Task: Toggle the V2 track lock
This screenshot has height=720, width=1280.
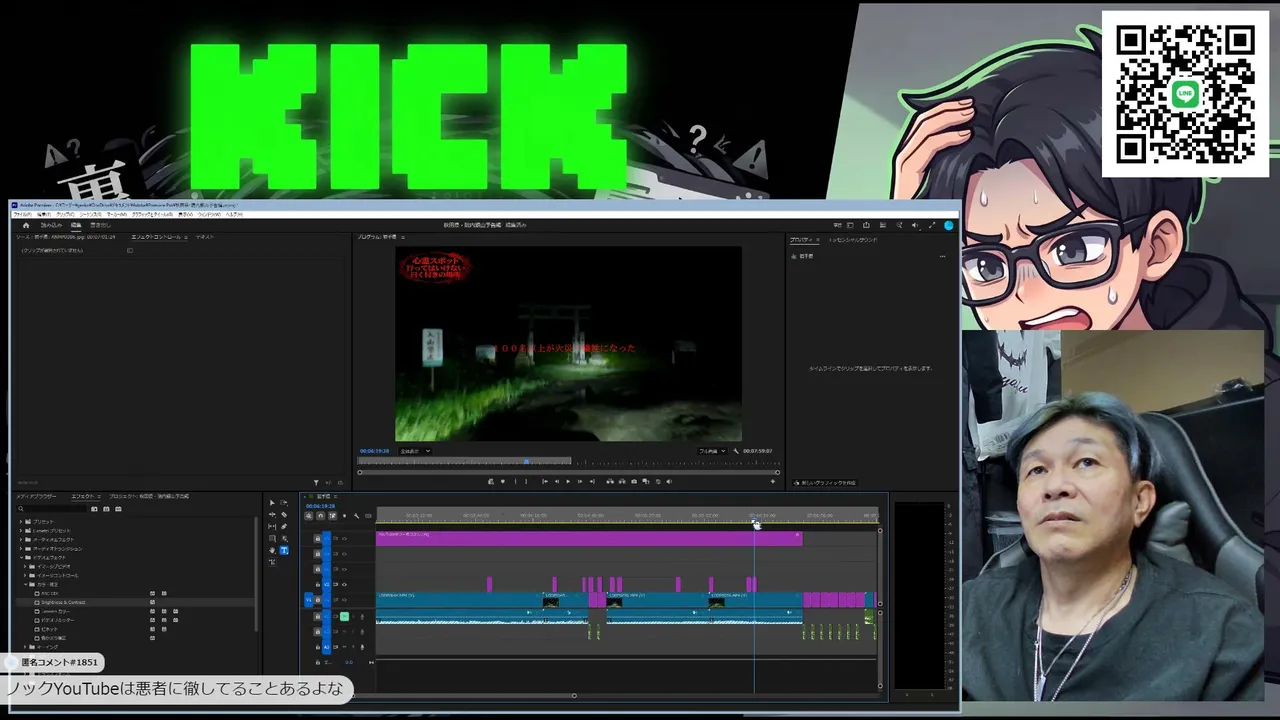Action: (318, 584)
